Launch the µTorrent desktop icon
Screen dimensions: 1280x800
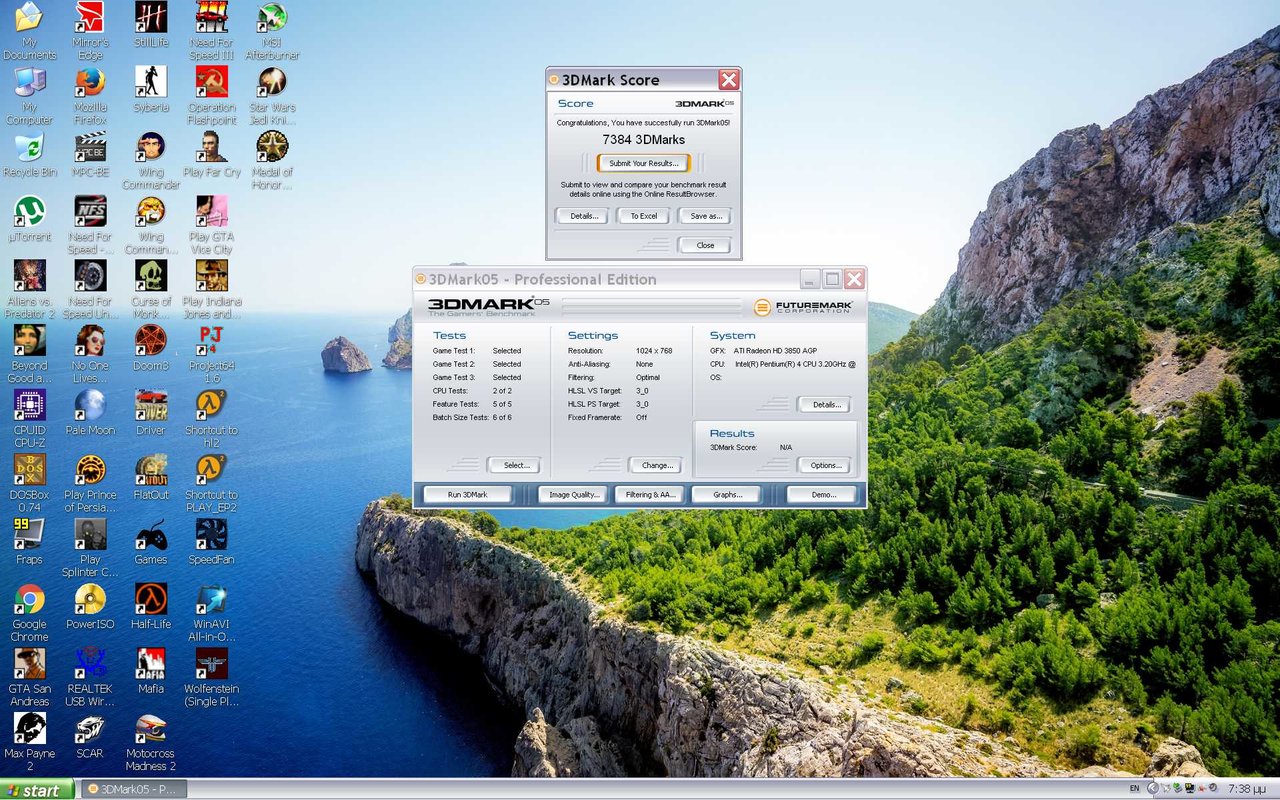point(30,220)
